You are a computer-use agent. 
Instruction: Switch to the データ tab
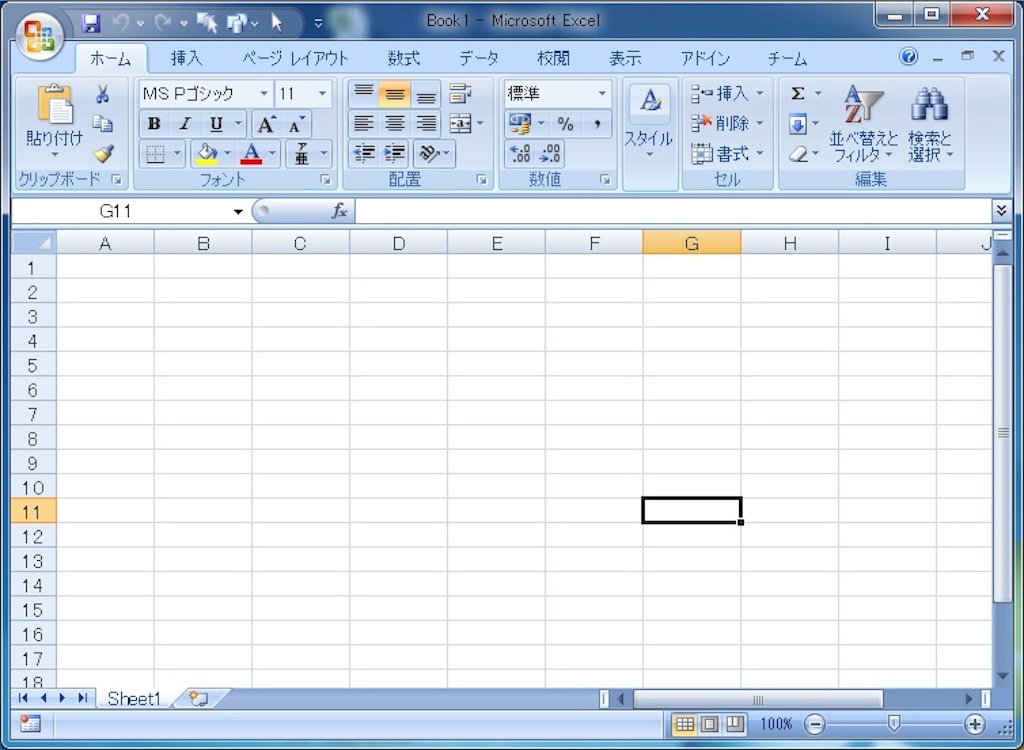coord(479,59)
